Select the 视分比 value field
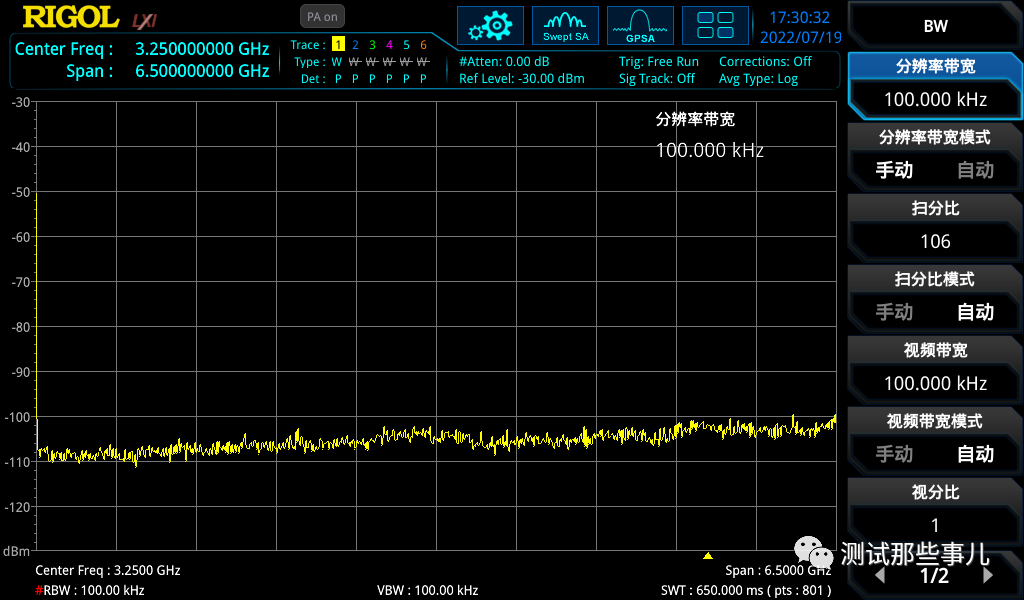 click(x=935, y=525)
